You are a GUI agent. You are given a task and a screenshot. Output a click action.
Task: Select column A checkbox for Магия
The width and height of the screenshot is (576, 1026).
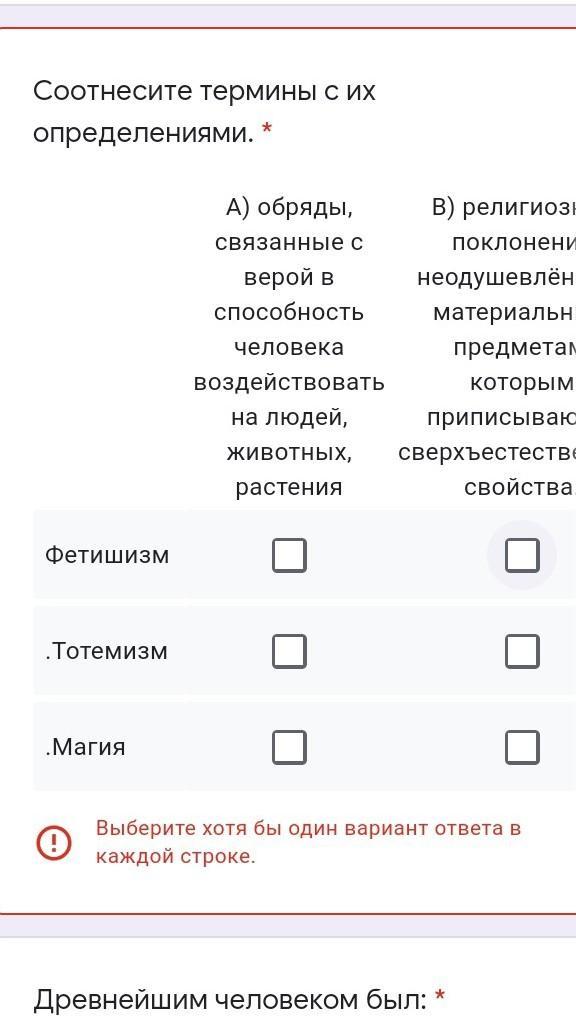[289, 747]
